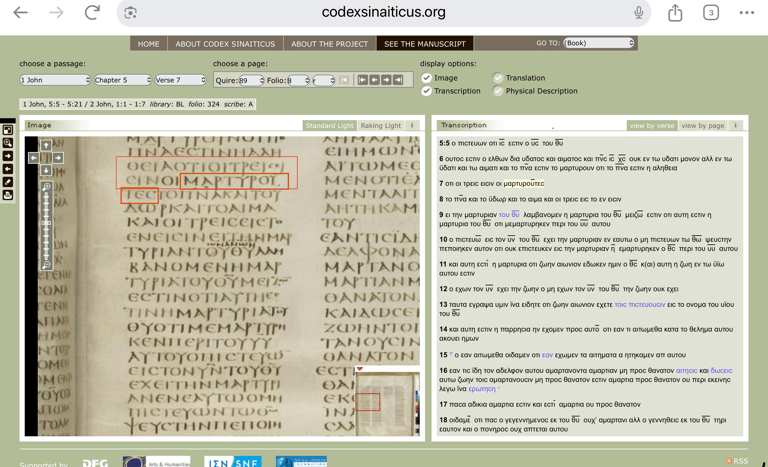Click the browser forward arrow

[56, 12]
